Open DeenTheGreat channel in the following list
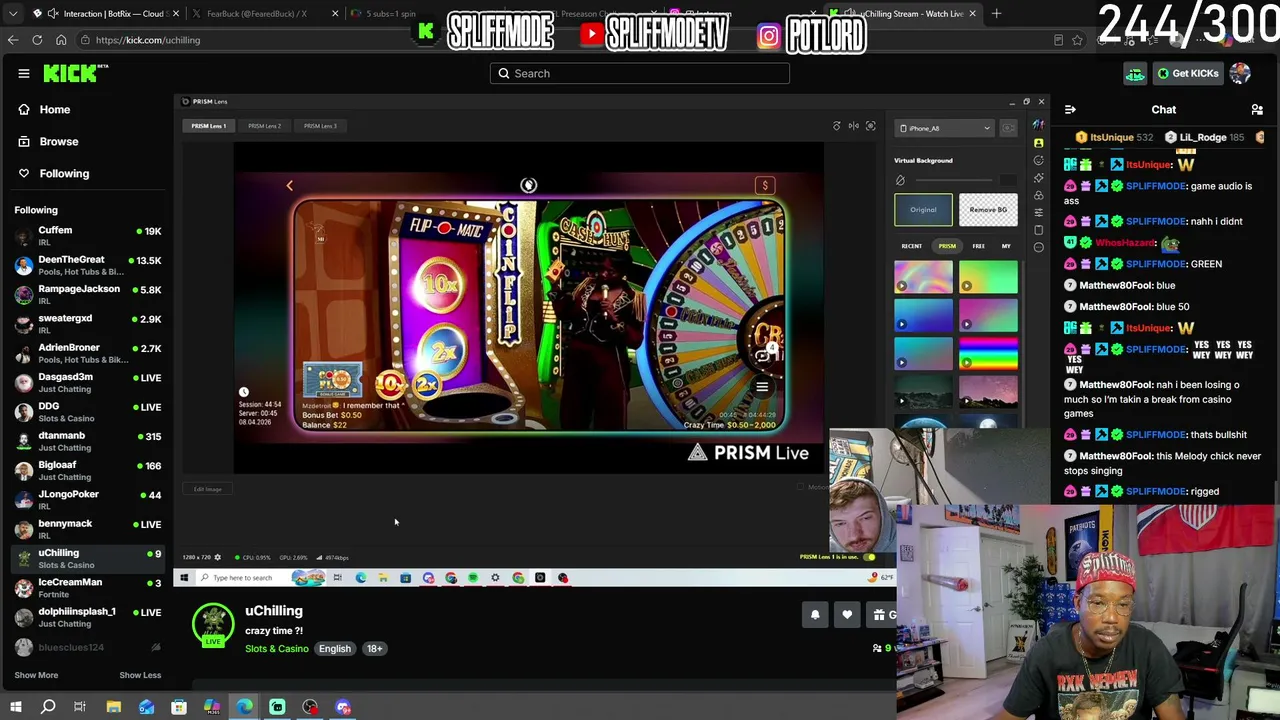Screen dimensions: 1280x720 [x=88, y=265]
